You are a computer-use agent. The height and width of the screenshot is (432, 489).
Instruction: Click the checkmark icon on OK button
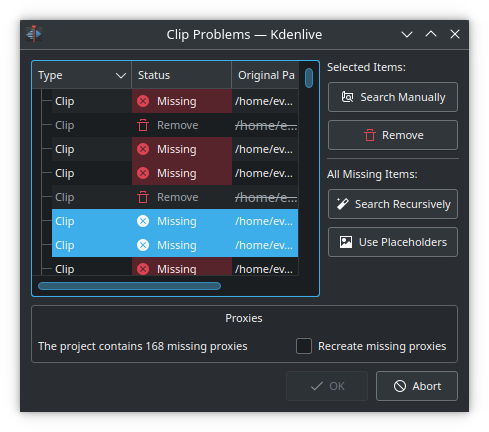(317, 386)
